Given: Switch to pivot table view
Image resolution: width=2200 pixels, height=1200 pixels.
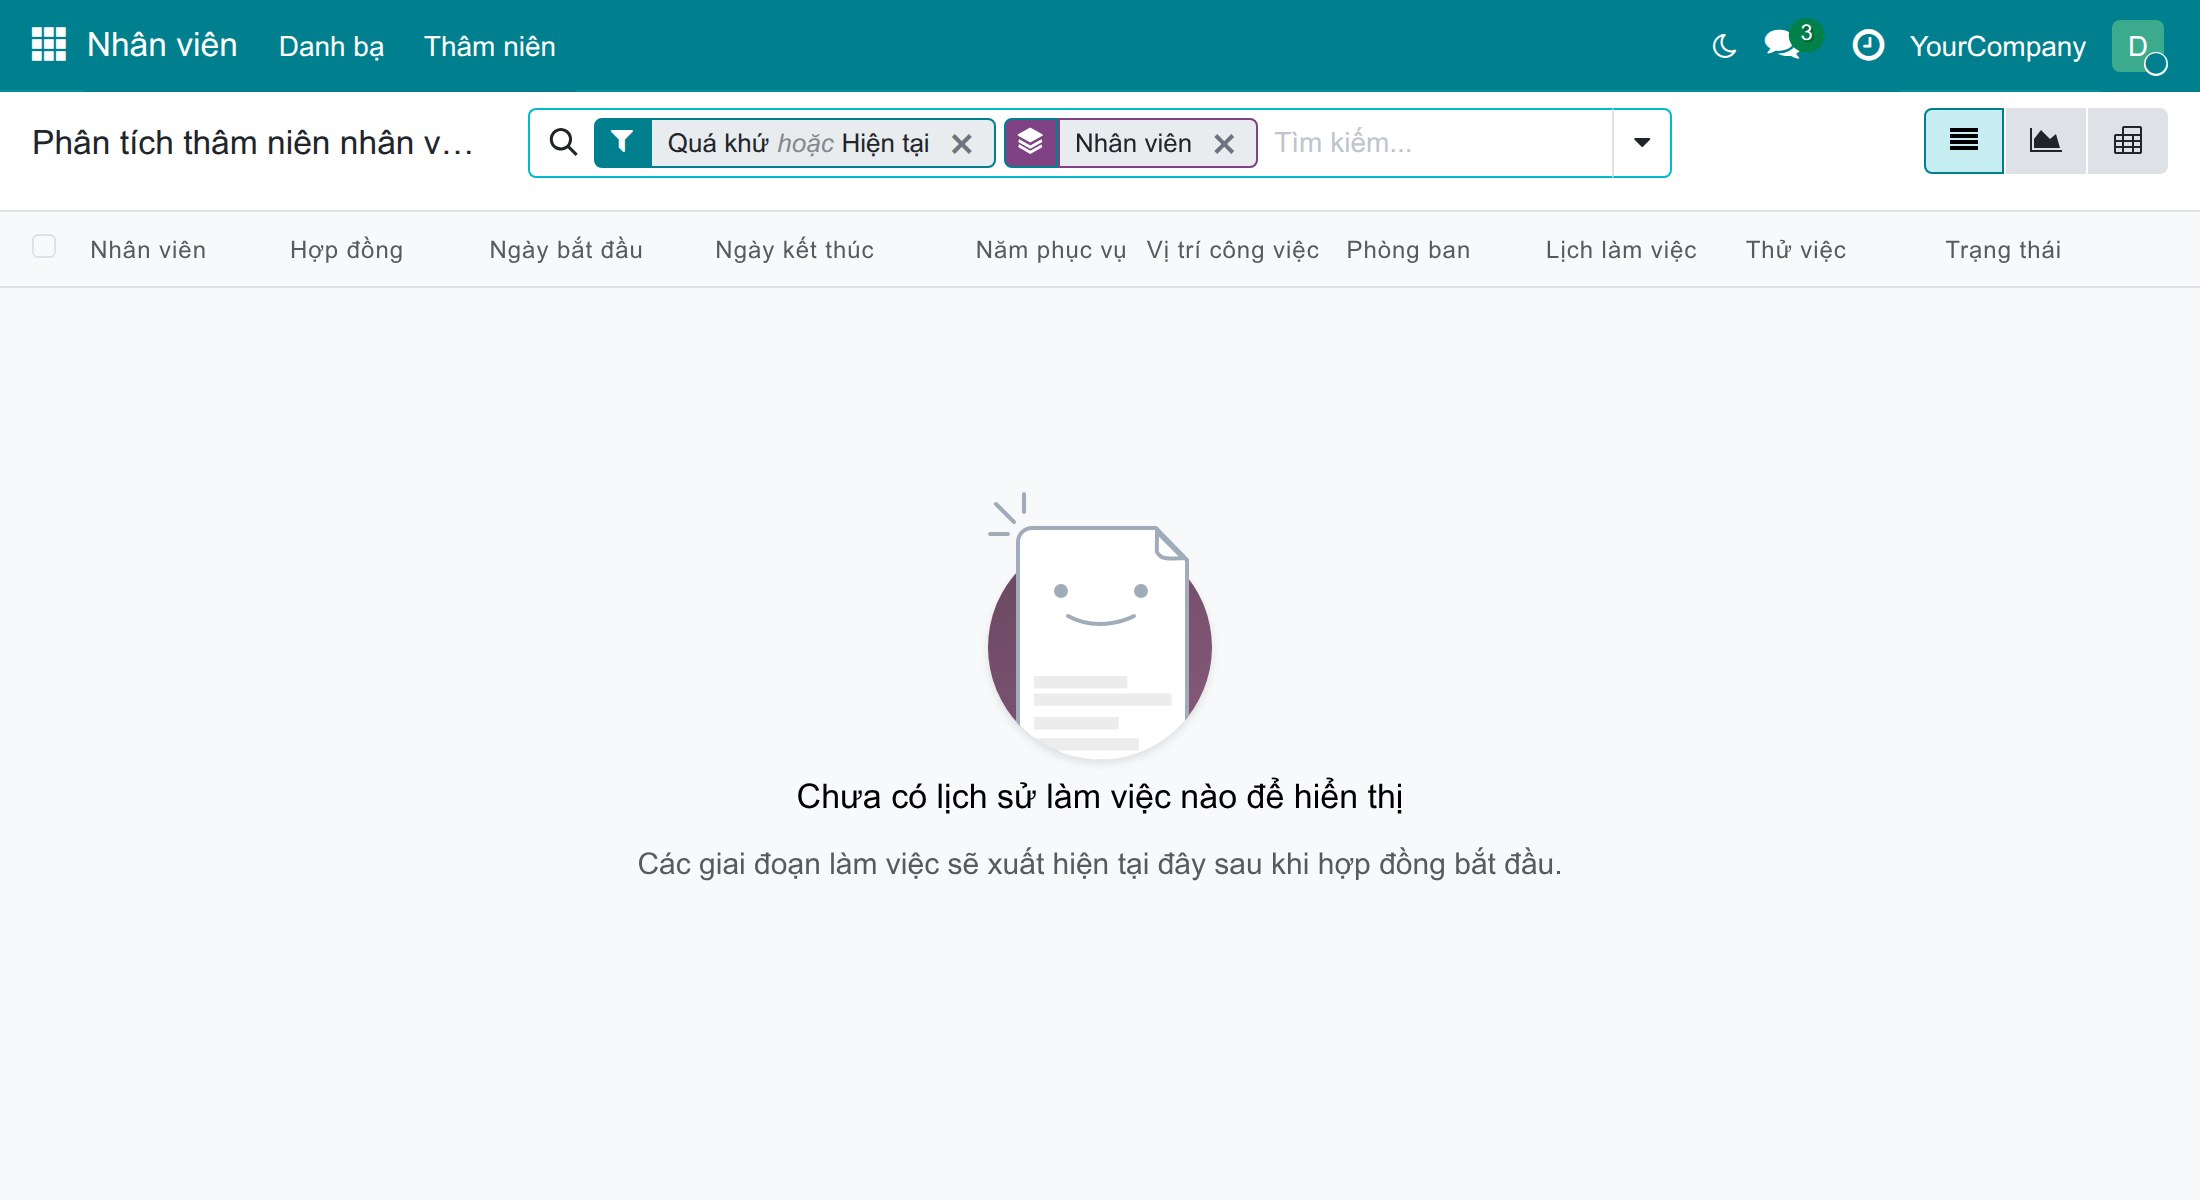Looking at the screenshot, I should 2127,141.
